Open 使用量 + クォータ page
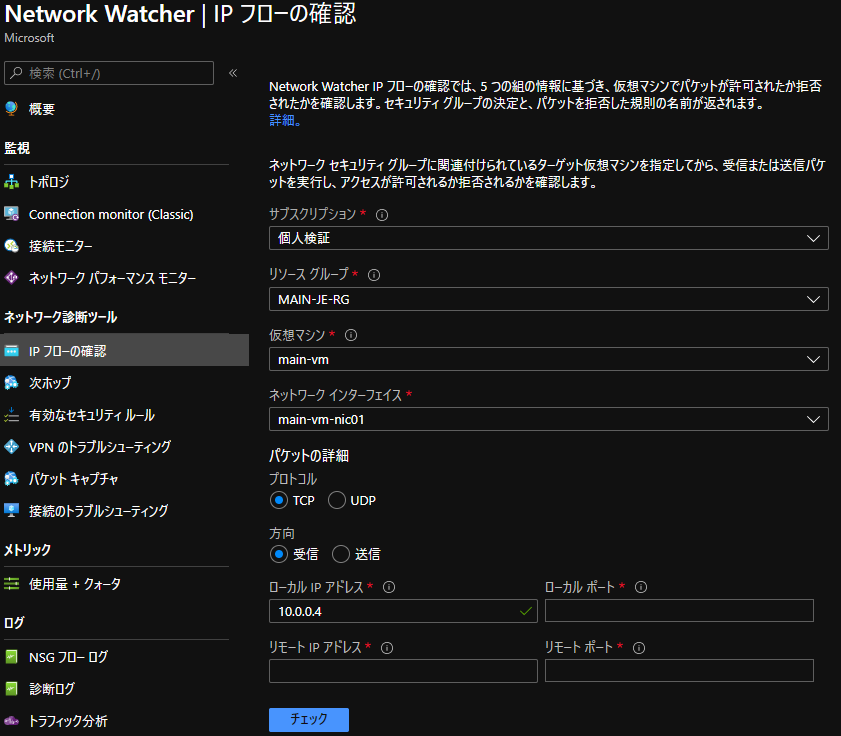Screen dimensions: 841x736 (75, 584)
